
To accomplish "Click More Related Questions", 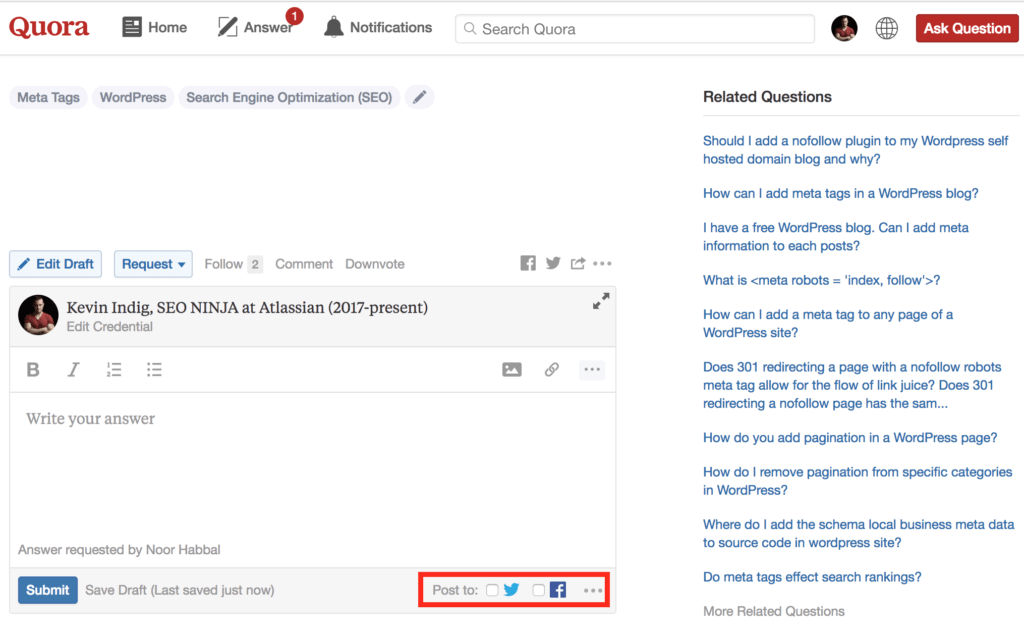I will pyautogui.click(x=774, y=611).
